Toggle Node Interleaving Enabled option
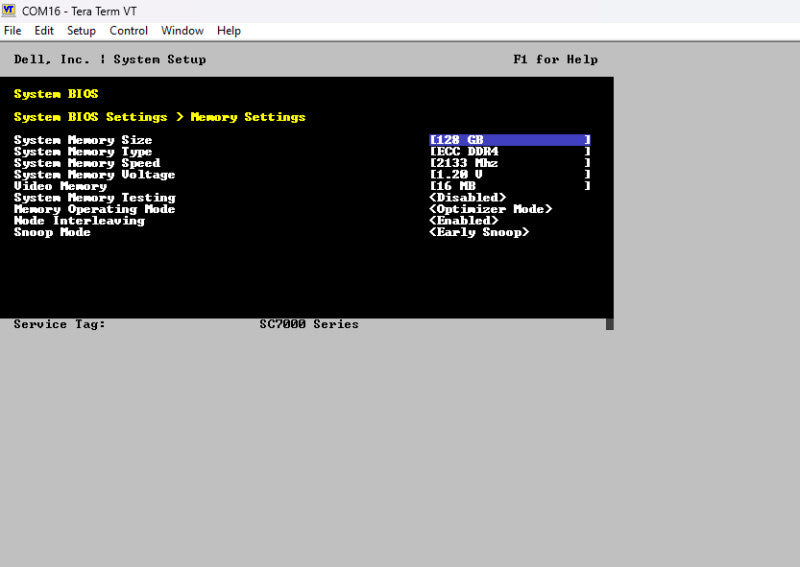 (463, 220)
